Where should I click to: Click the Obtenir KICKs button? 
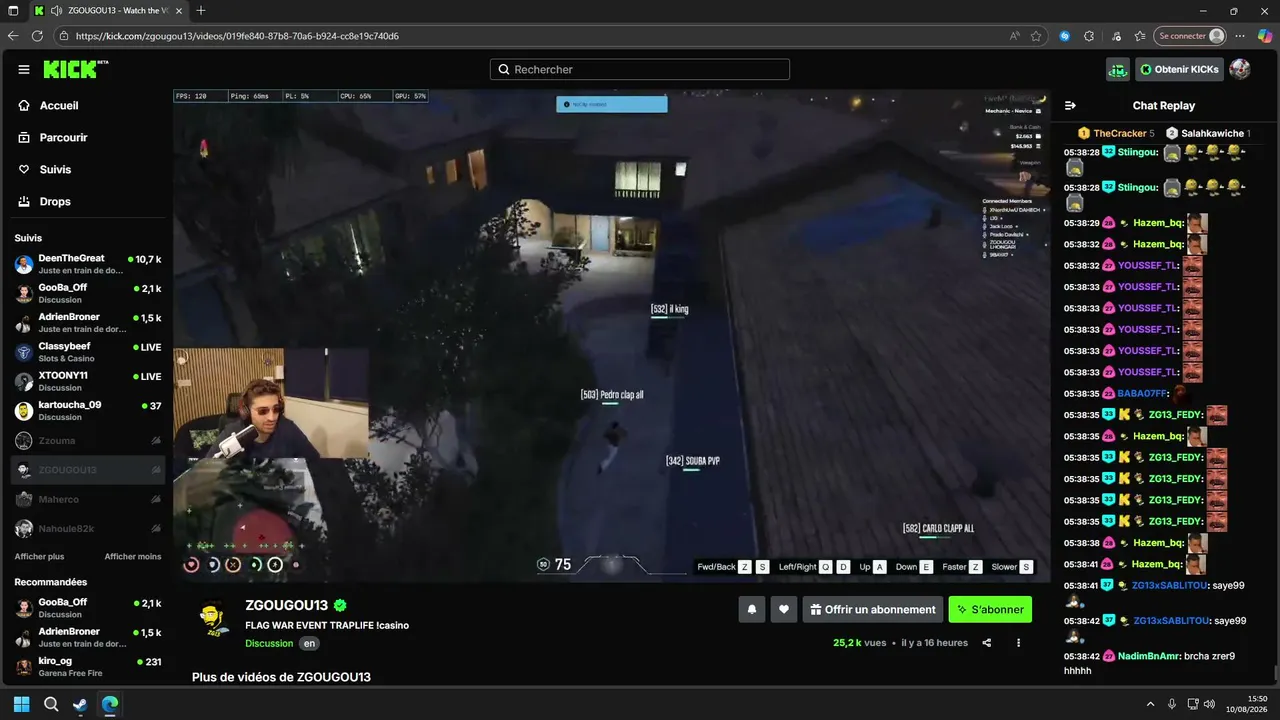1179,70
